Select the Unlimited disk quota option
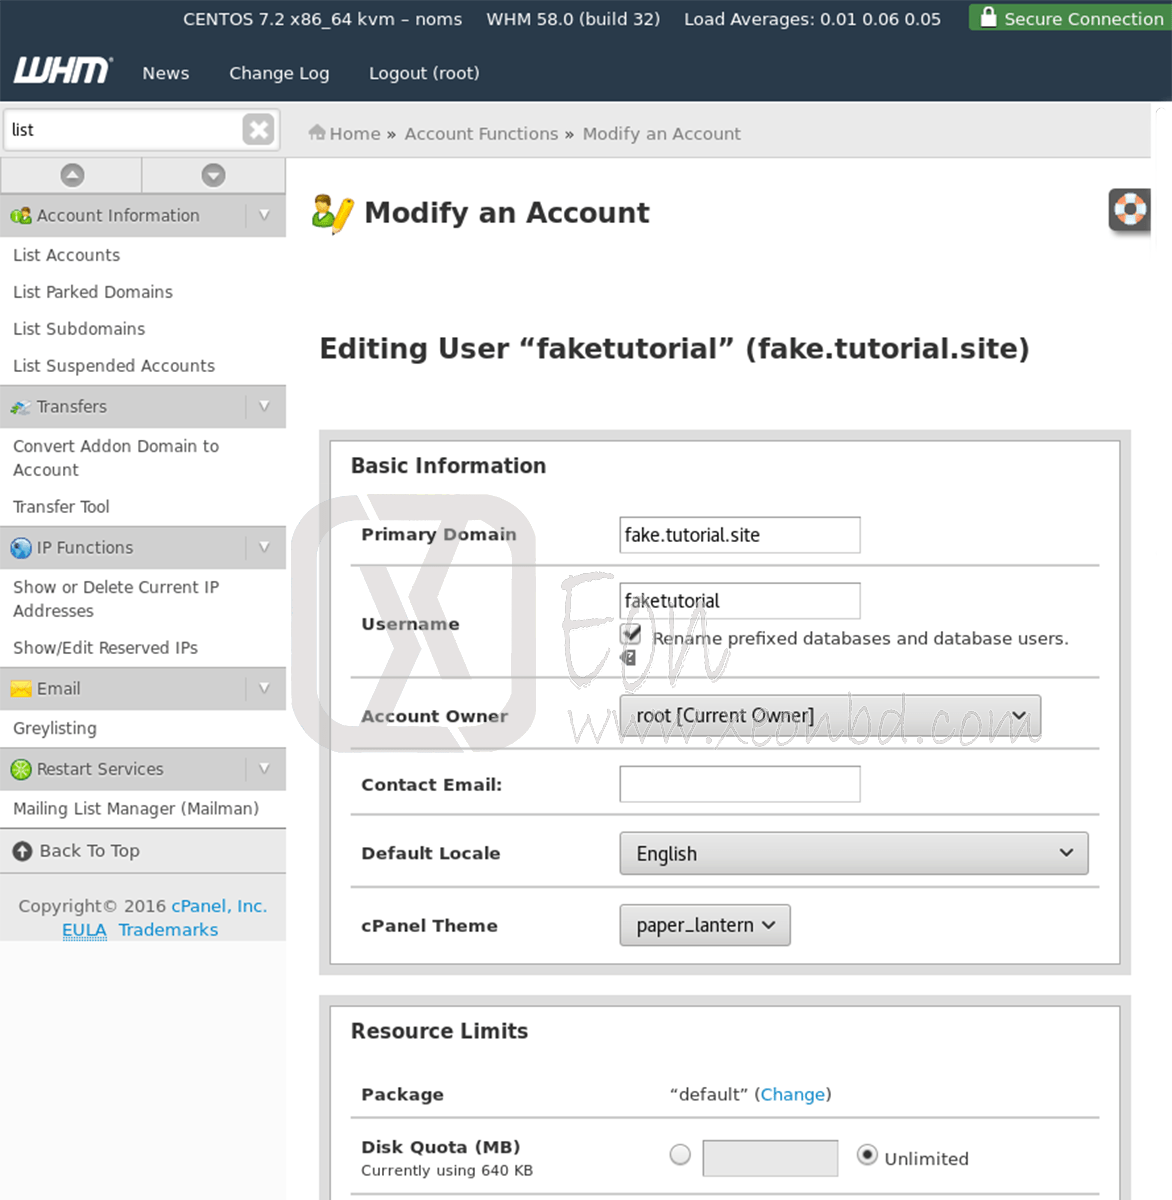1172x1200 pixels. click(x=867, y=1154)
